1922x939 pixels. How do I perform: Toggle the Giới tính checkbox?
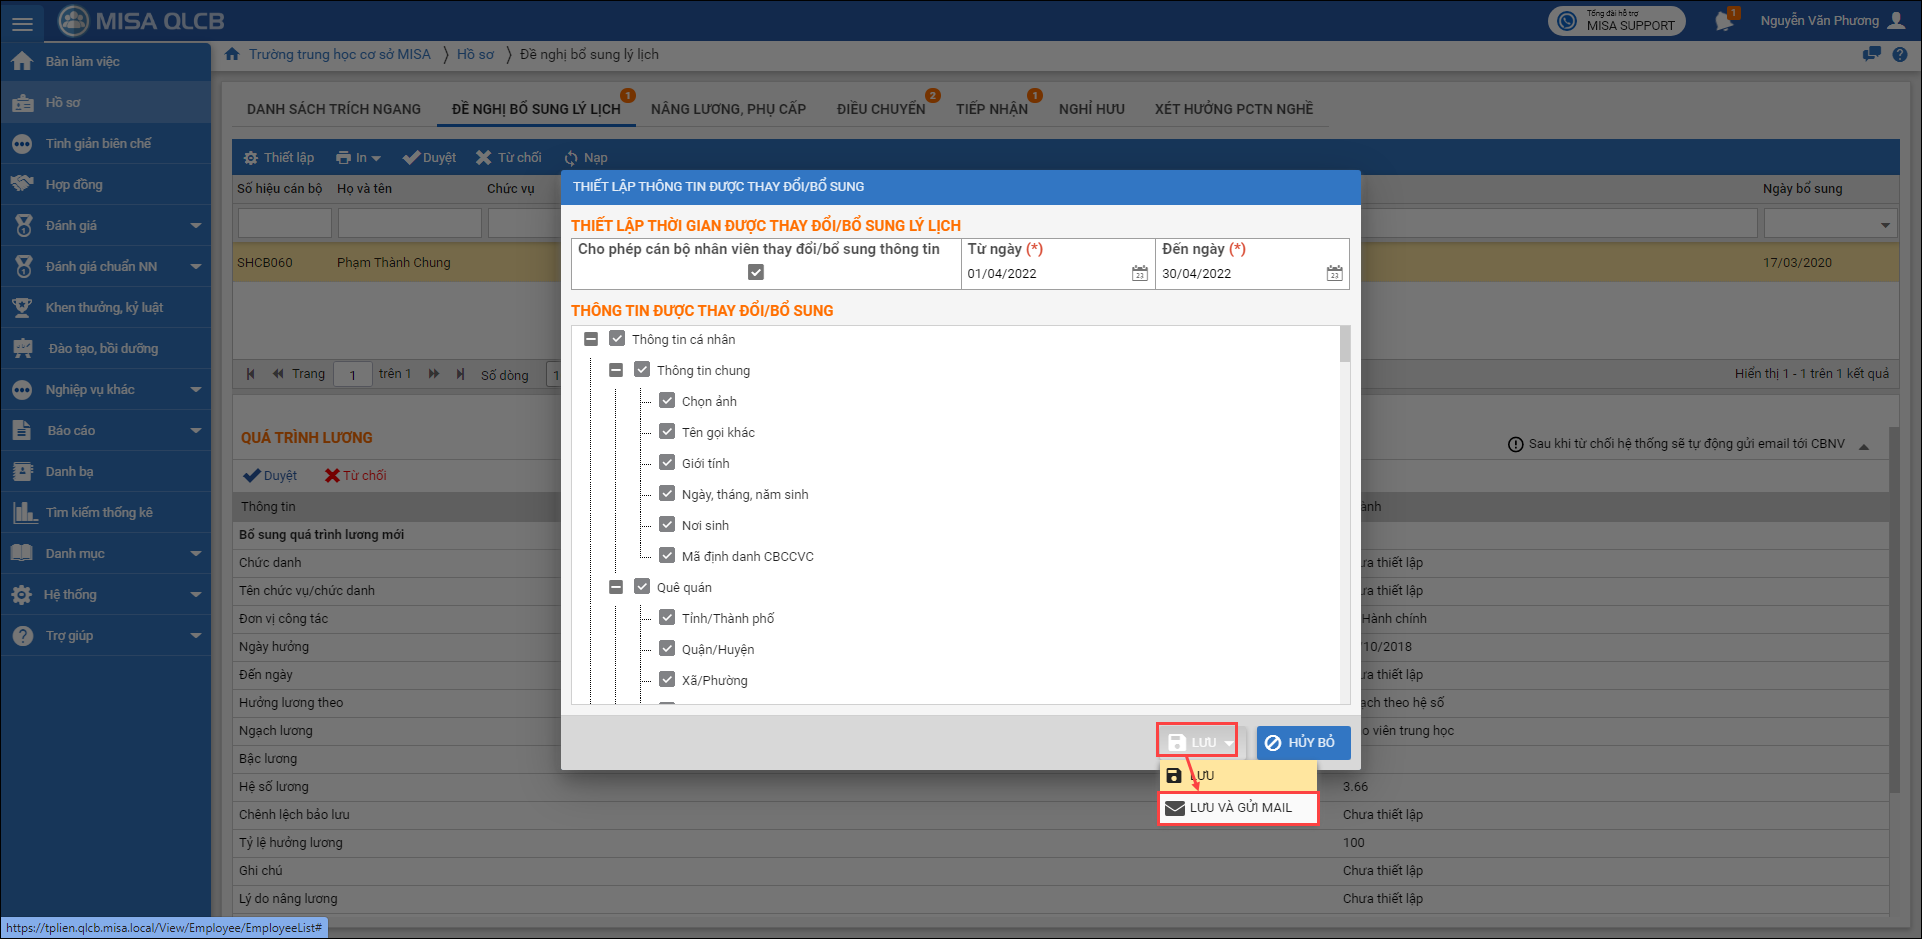coord(667,463)
